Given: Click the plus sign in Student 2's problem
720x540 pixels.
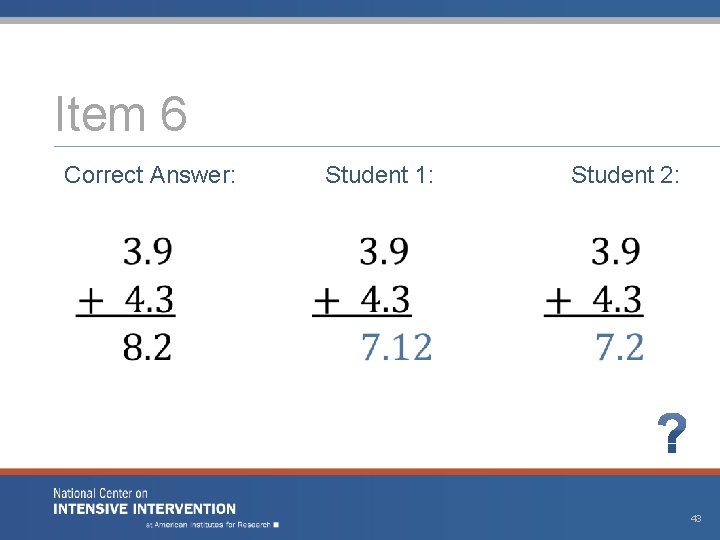Looking at the screenshot, I should coord(558,303).
